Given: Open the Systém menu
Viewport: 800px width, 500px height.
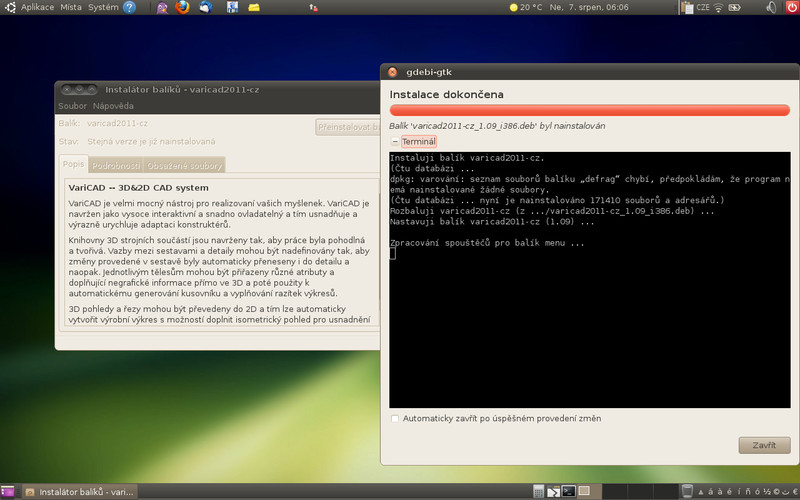Looking at the screenshot, I should (103, 7).
